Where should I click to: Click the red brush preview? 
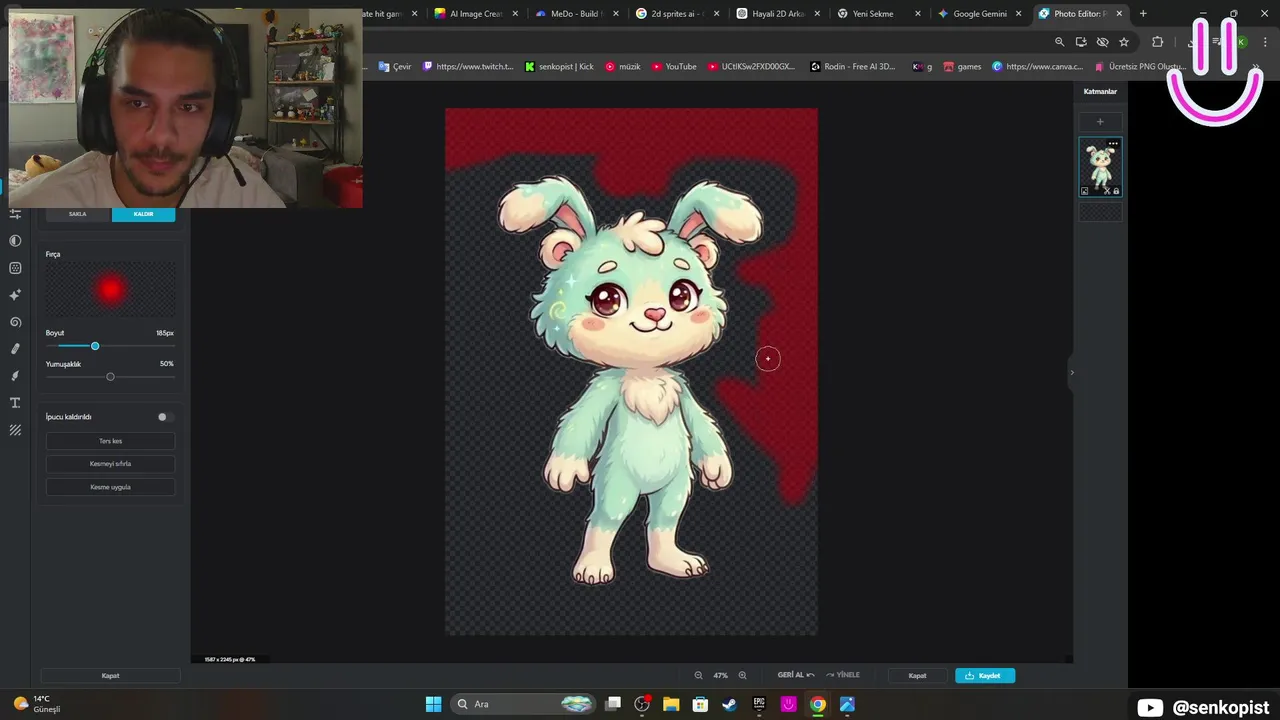pyautogui.click(x=110, y=289)
